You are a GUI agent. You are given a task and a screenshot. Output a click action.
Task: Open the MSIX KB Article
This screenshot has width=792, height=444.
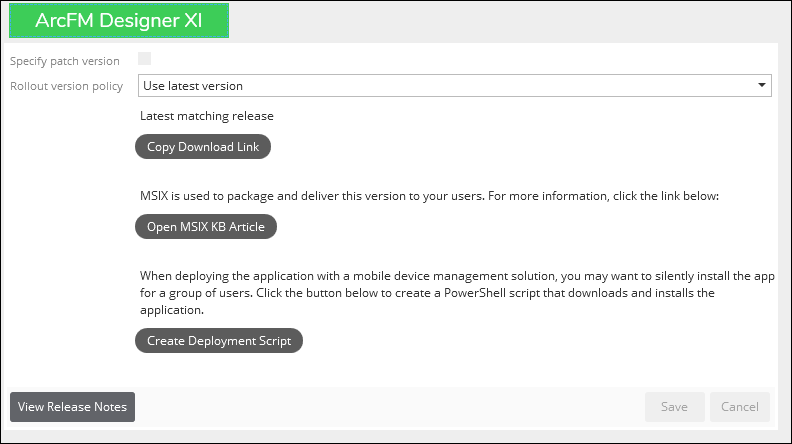[x=206, y=226]
